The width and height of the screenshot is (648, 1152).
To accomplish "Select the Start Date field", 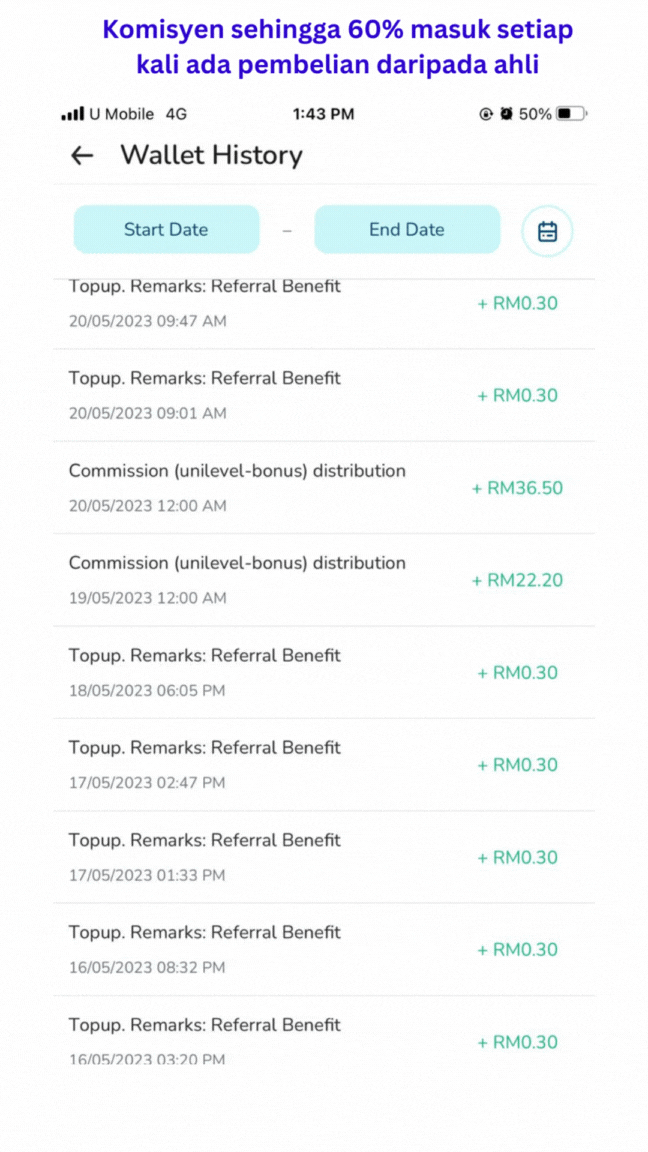I will click(x=166, y=230).
